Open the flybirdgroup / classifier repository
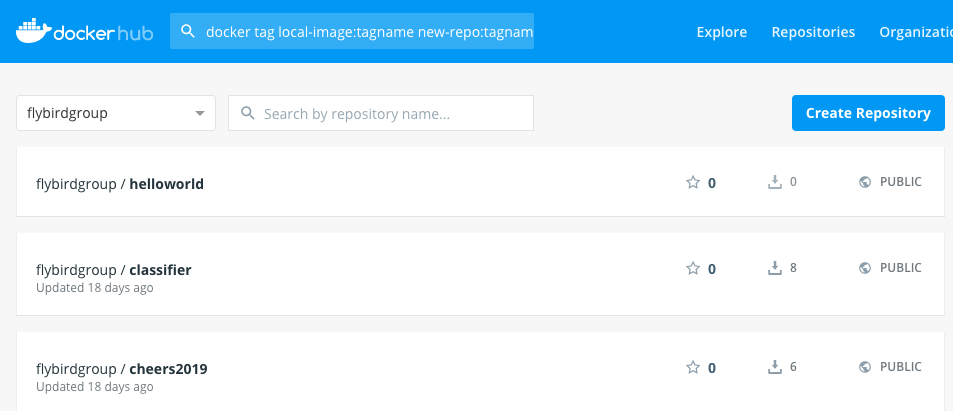The image size is (953, 411). [114, 269]
